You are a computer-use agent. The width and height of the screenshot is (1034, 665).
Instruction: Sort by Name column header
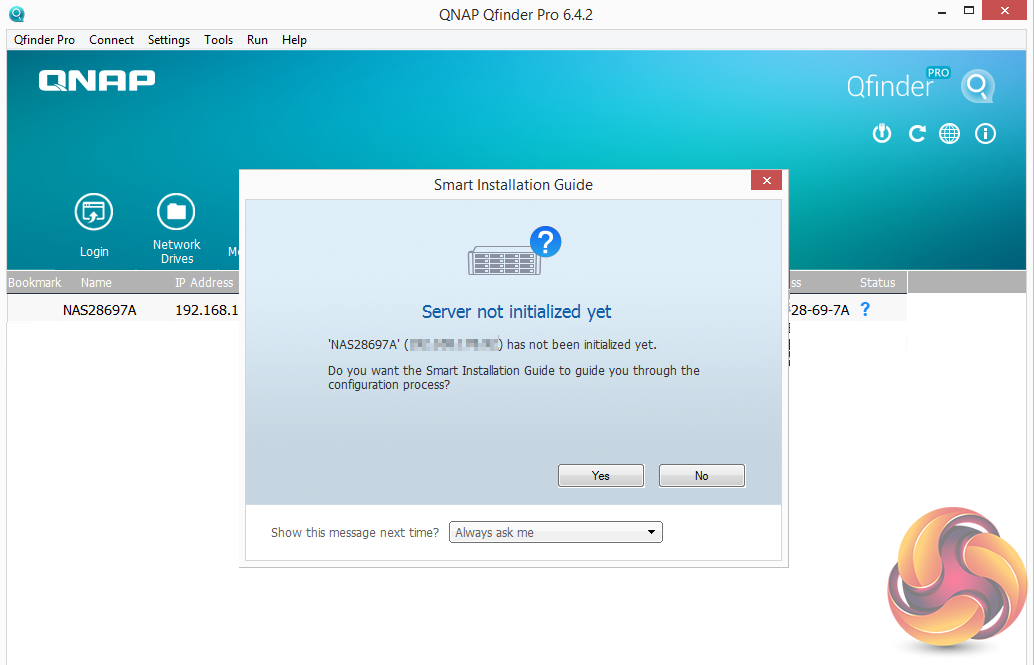[96, 282]
